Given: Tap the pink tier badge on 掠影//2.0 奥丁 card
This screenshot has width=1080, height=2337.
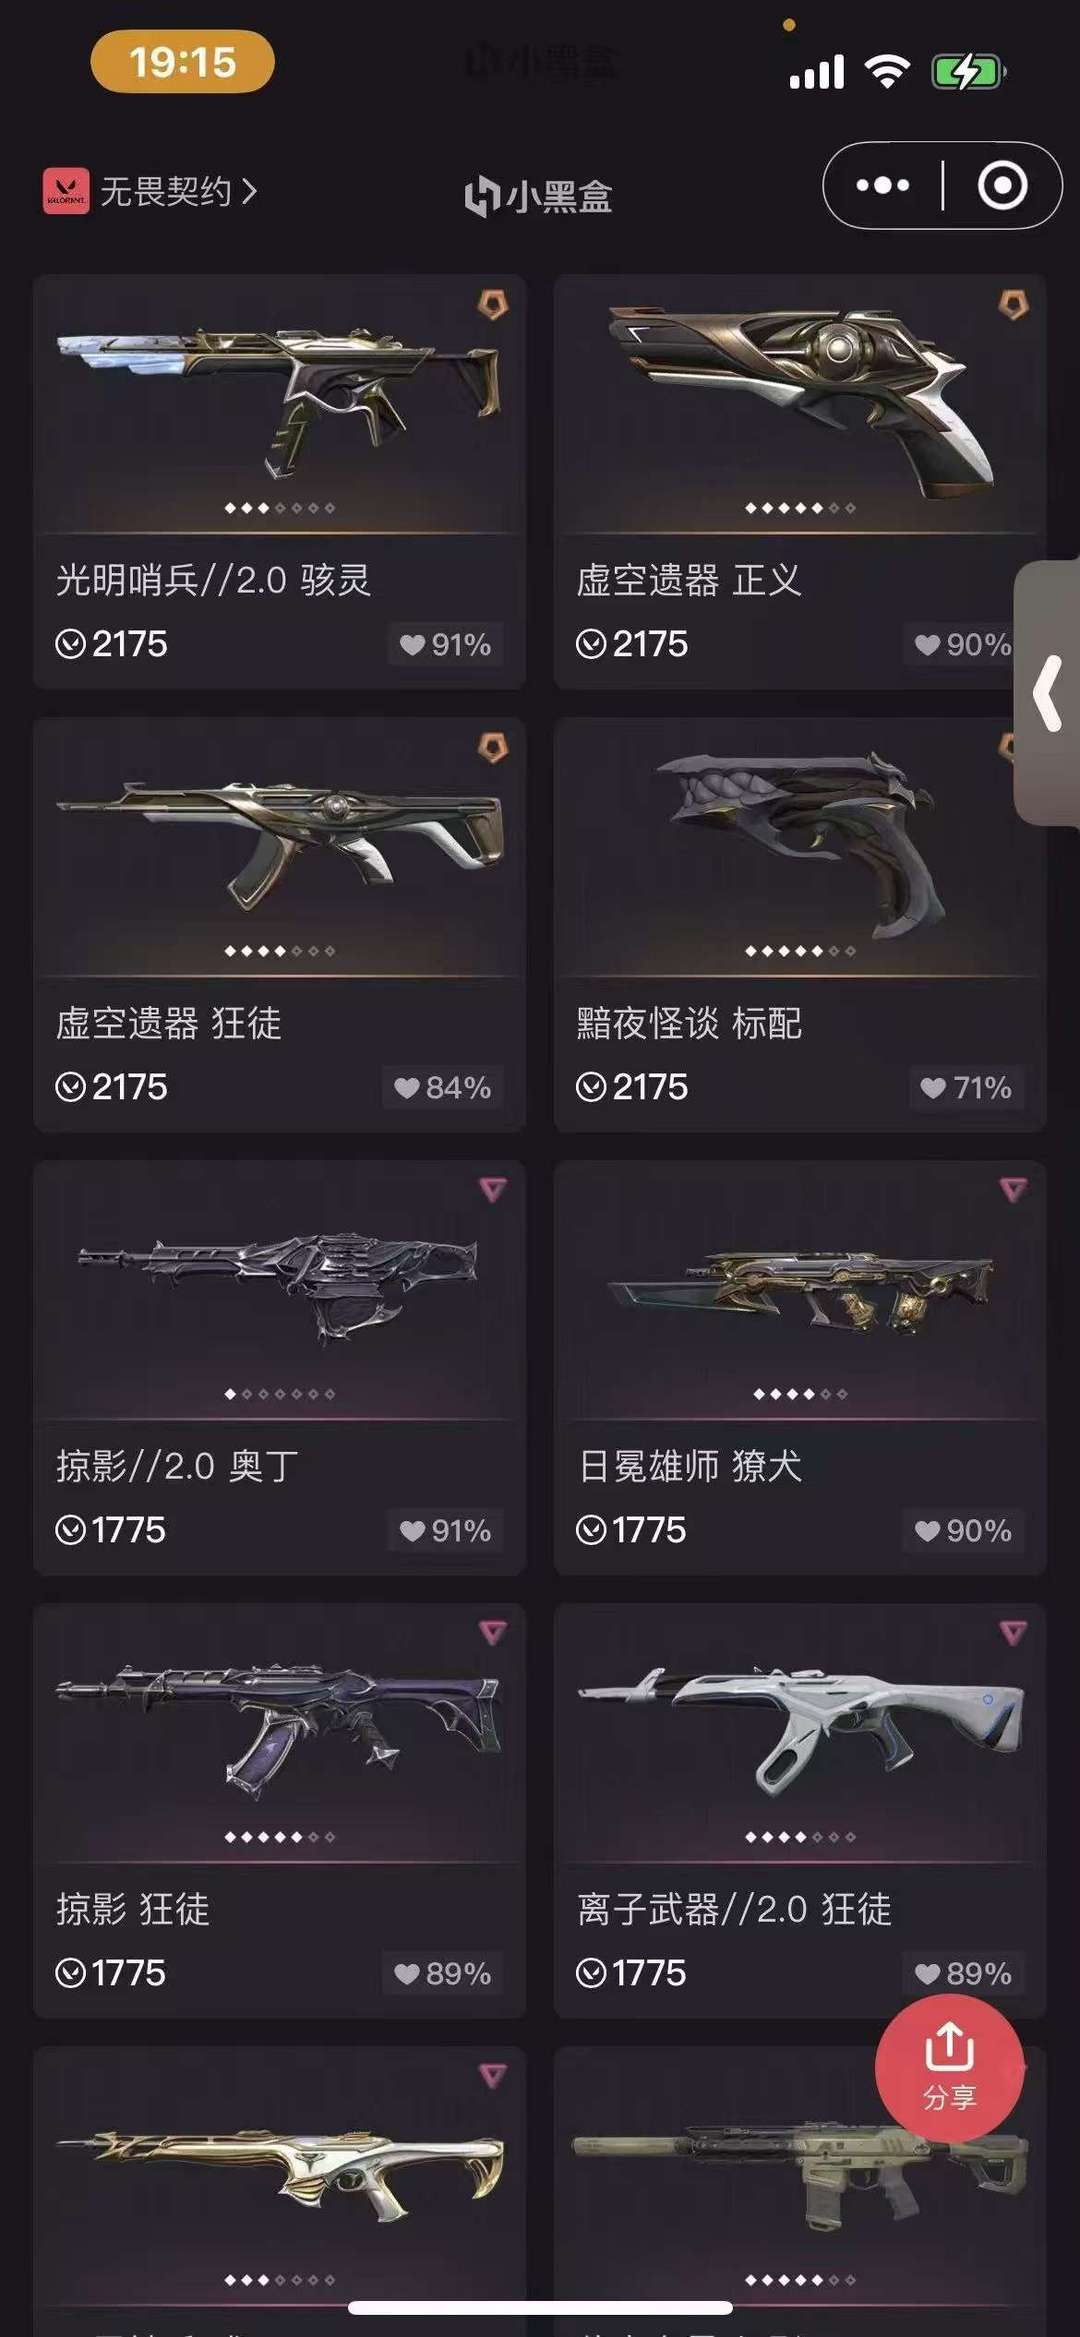Looking at the screenshot, I should tap(493, 1189).
